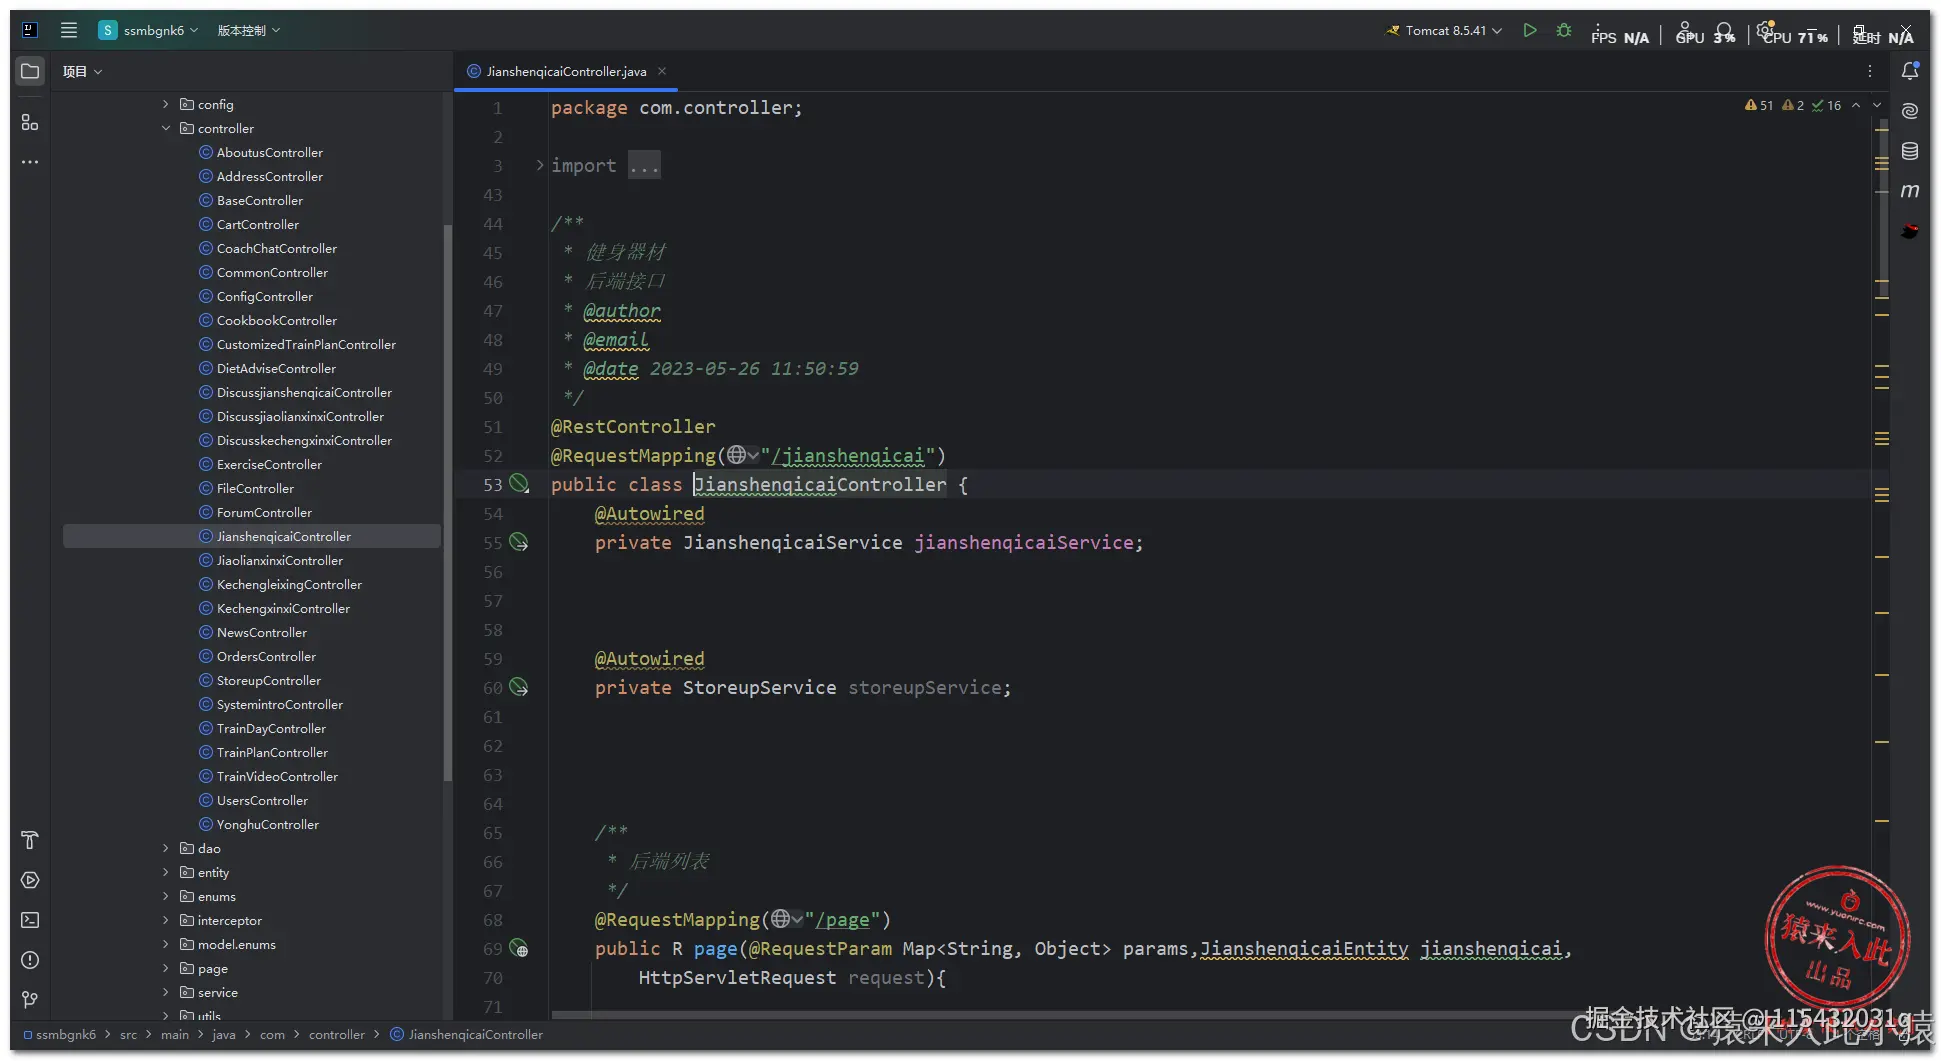
Task: Select the JianshenqicaiController.java editor tab
Action: click(565, 72)
